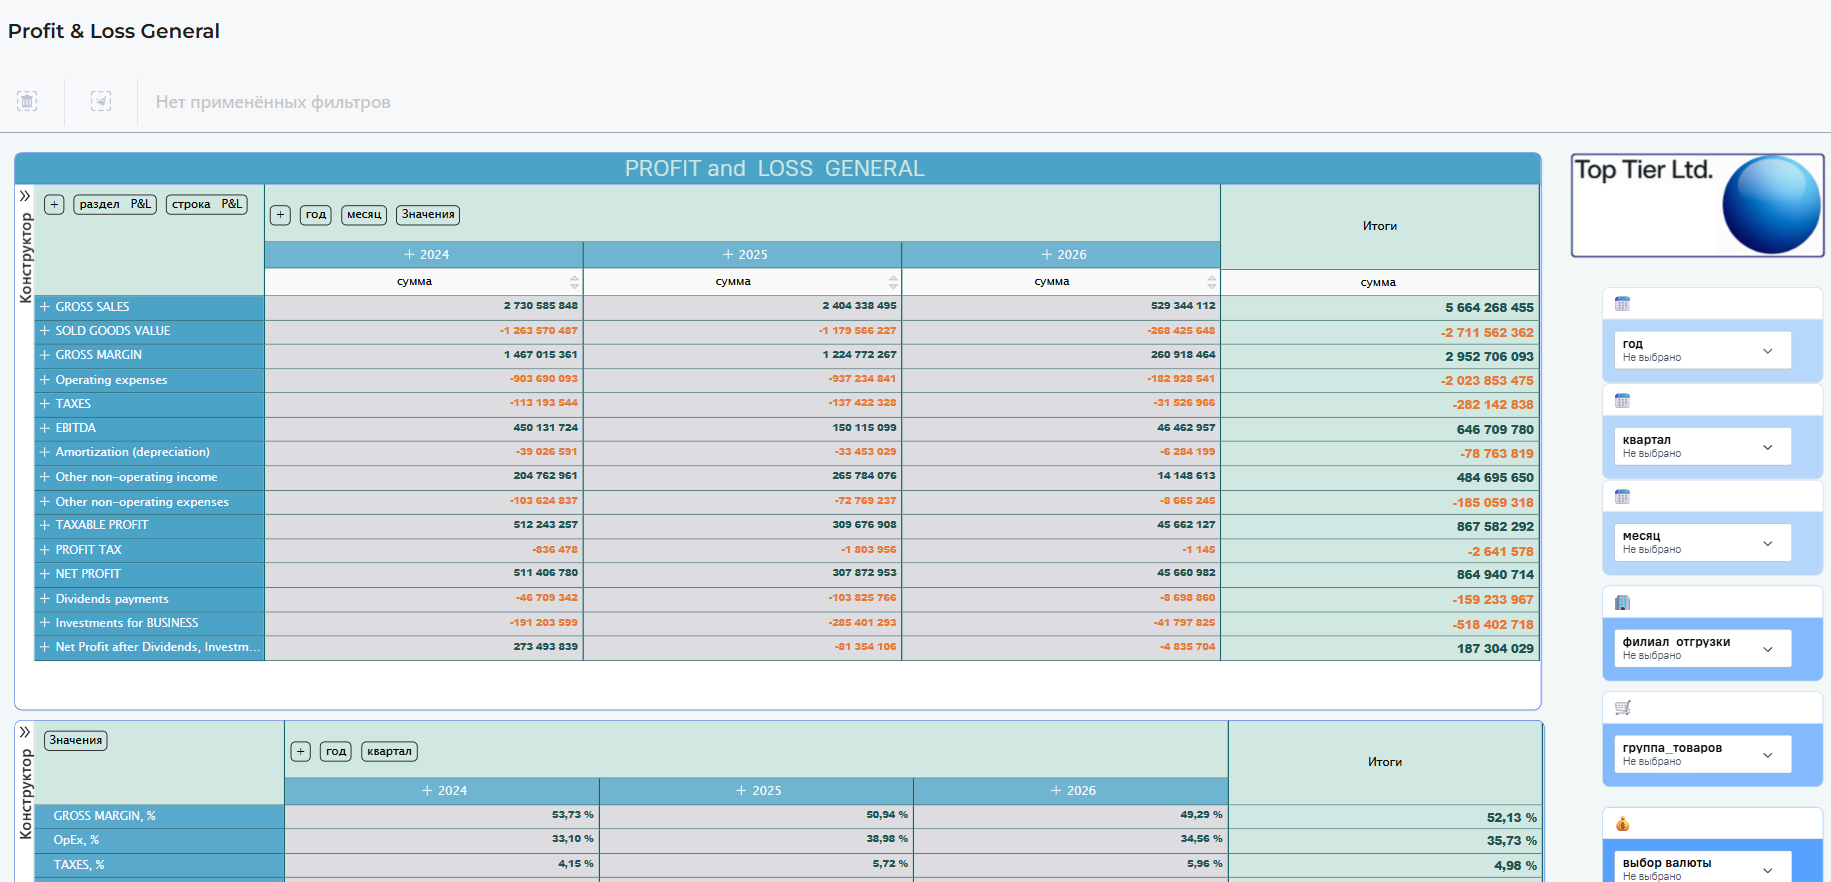This screenshot has width=1831, height=882.
Task: Sort the 2024 сумма column
Action: click(x=574, y=282)
